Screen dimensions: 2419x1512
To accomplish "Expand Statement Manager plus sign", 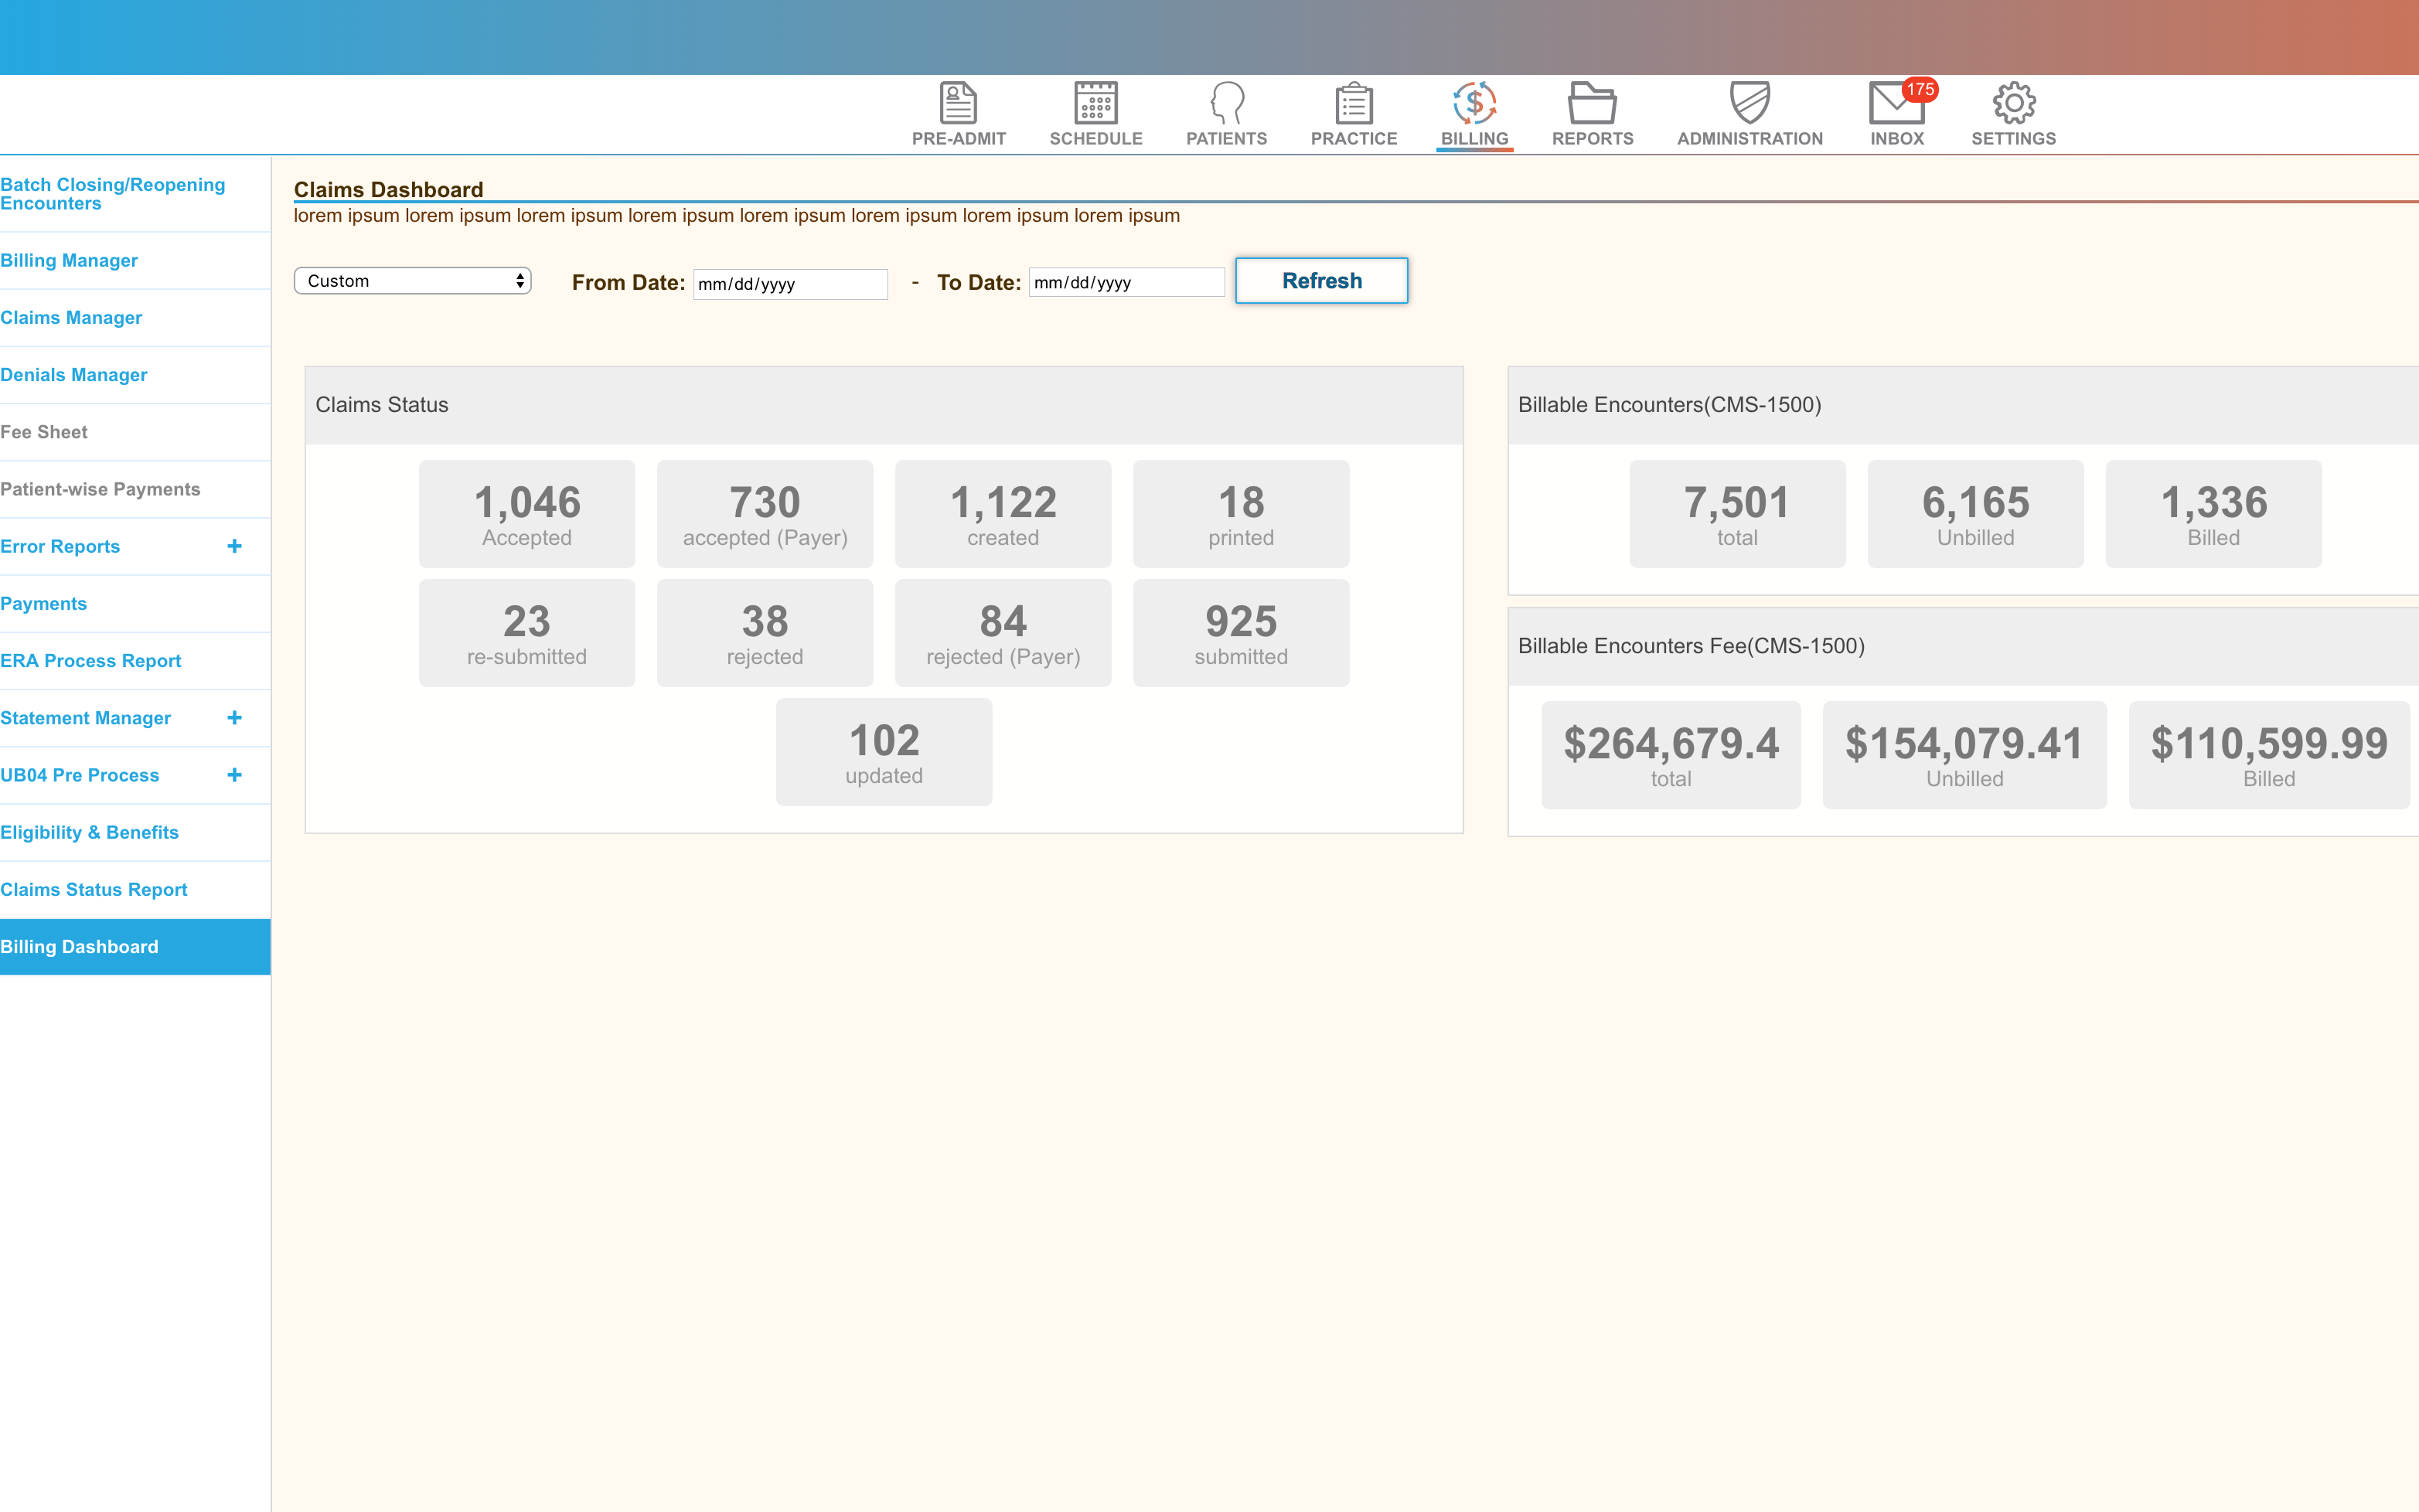I will click(x=234, y=718).
